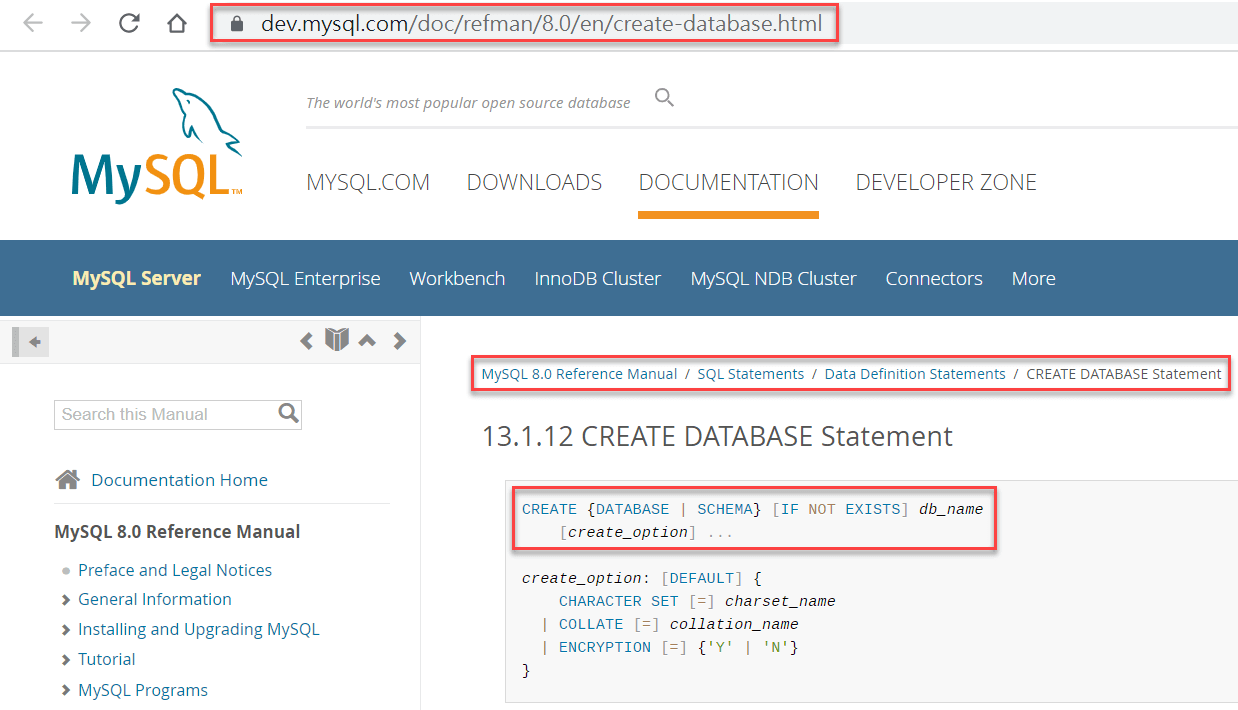The width and height of the screenshot is (1238, 710).
Task: Select Workbench in the blue menu
Action: [457, 279]
